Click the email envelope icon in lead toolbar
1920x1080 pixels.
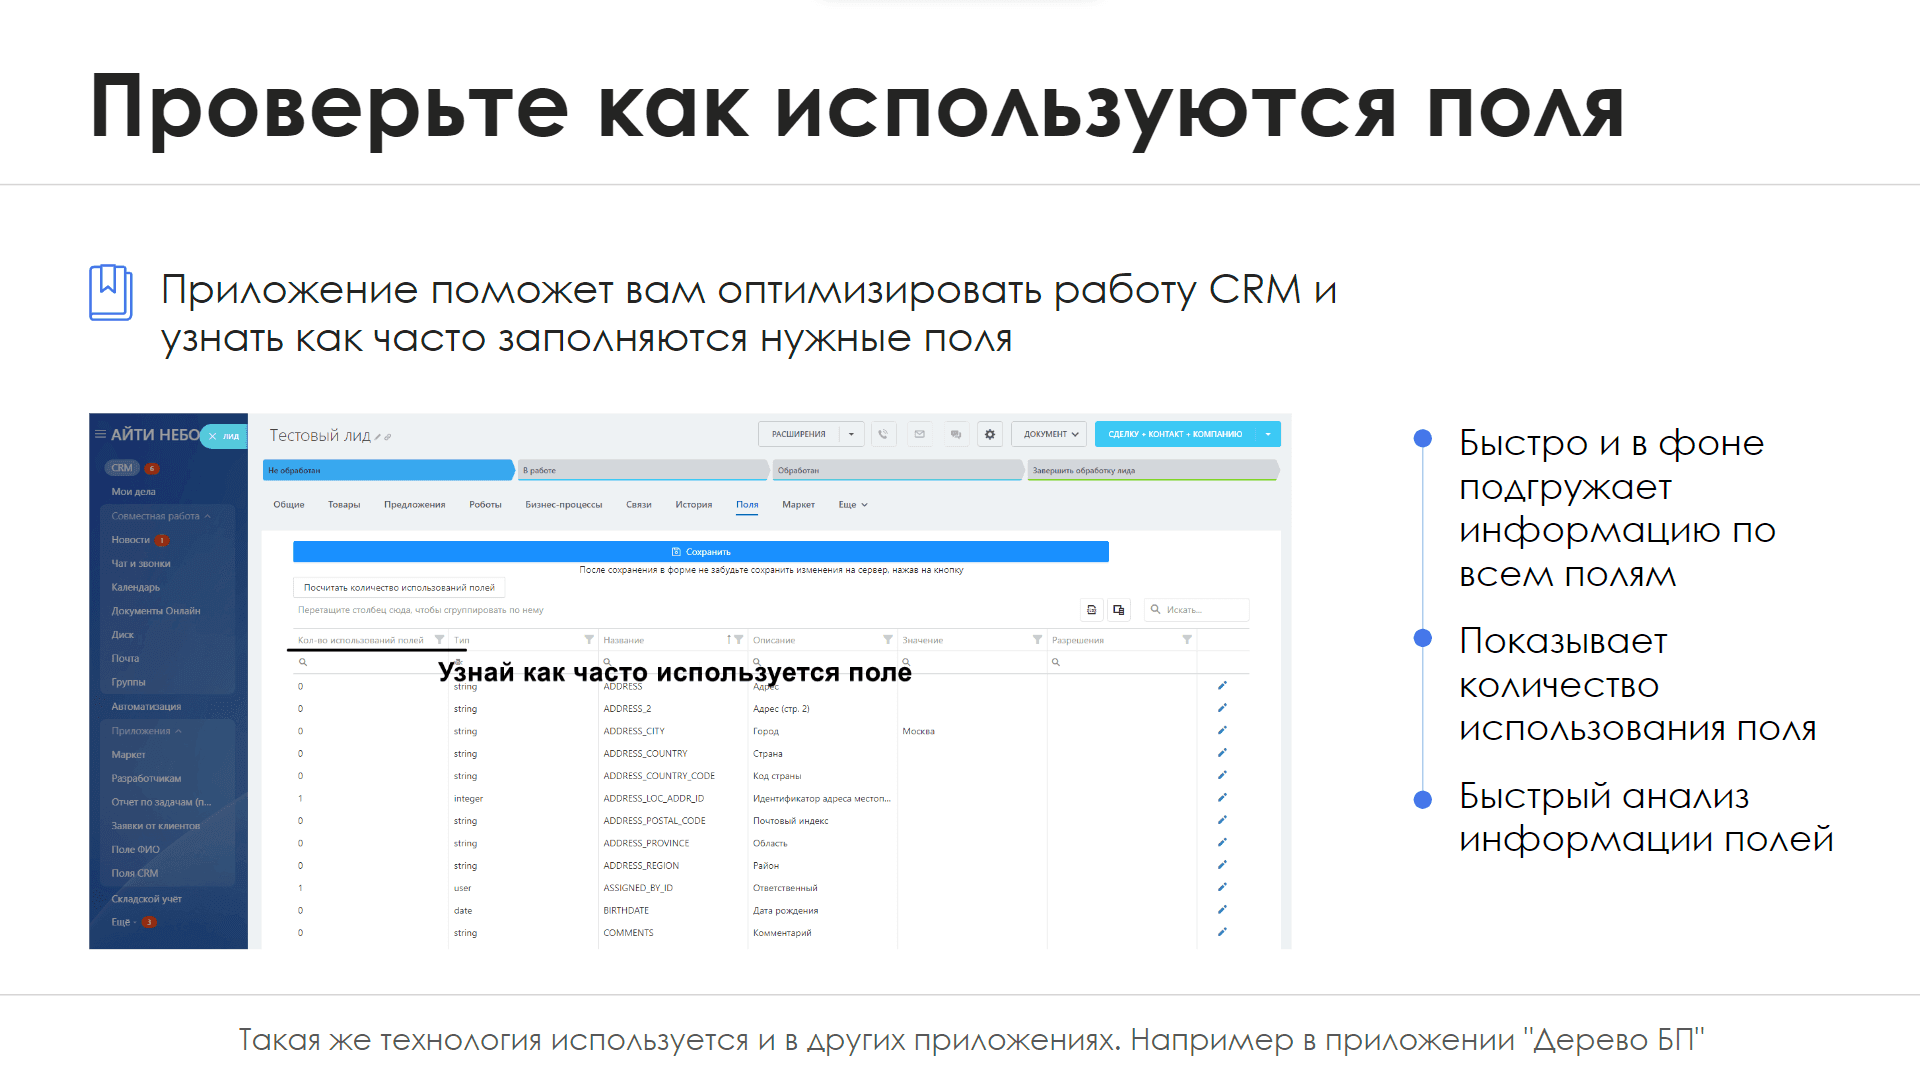[919, 434]
